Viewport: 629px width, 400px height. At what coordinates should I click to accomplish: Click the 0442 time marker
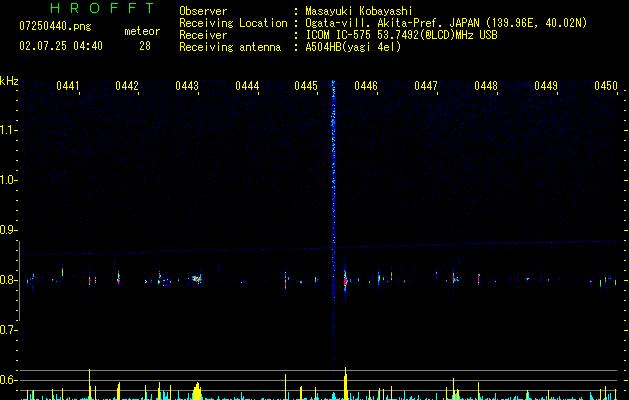click(127, 86)
